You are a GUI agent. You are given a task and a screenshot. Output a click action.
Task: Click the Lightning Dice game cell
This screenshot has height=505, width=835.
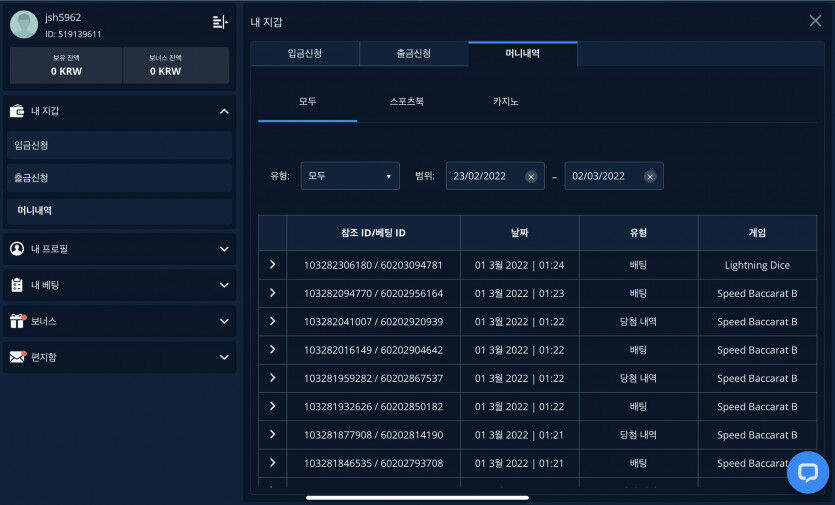pyautogui.click(x=757, y=265)
